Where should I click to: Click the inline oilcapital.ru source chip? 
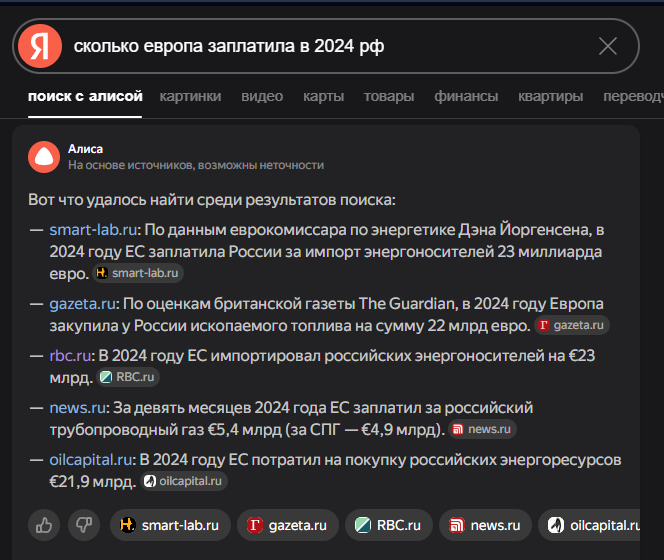(x=184, y=481)
